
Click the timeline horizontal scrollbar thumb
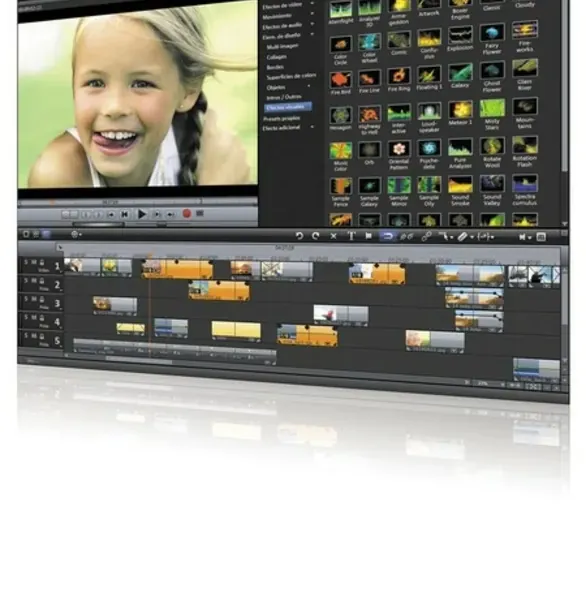tap(139, 360)
